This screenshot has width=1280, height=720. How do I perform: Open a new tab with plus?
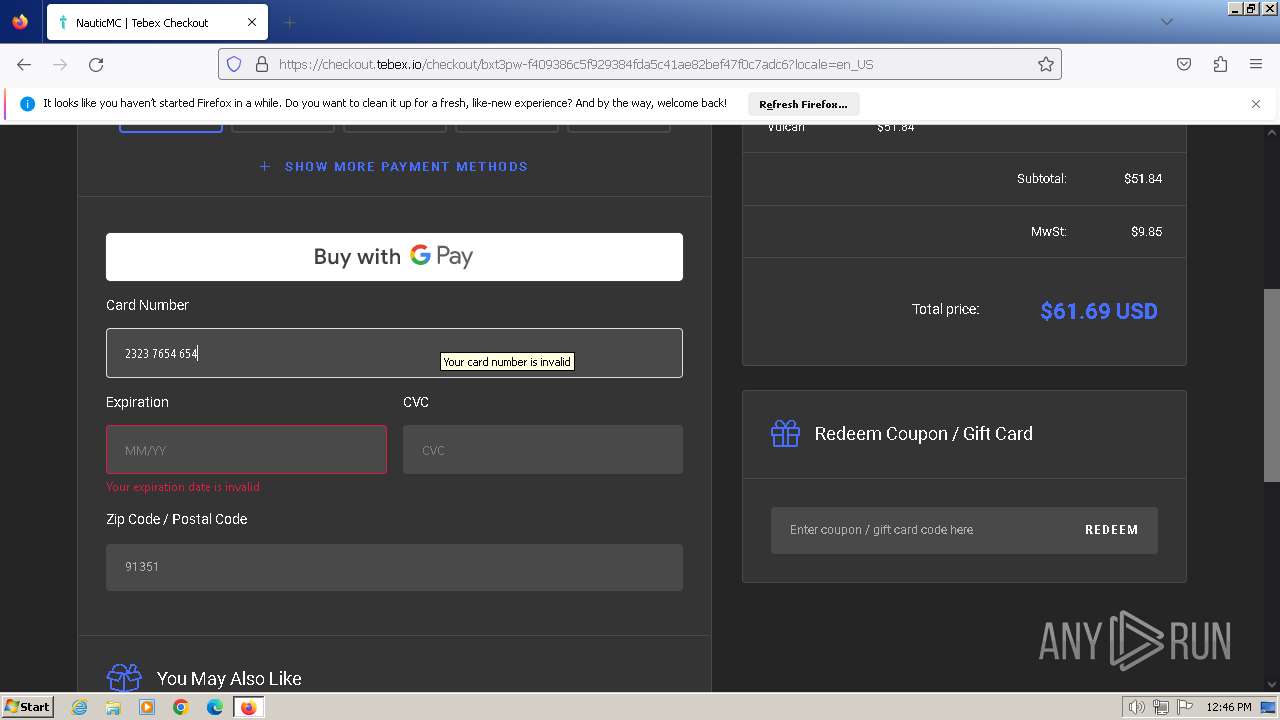point(289,22)
